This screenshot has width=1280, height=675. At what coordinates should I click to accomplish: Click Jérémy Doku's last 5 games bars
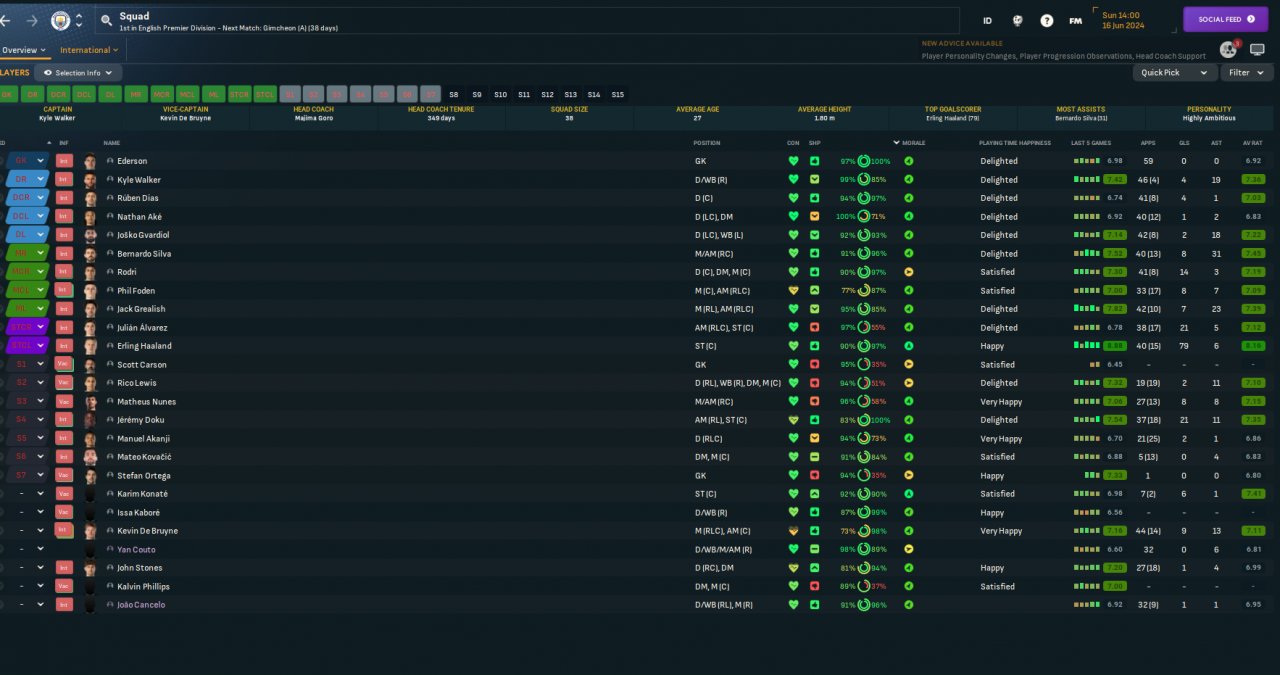tap(1086, 420)
